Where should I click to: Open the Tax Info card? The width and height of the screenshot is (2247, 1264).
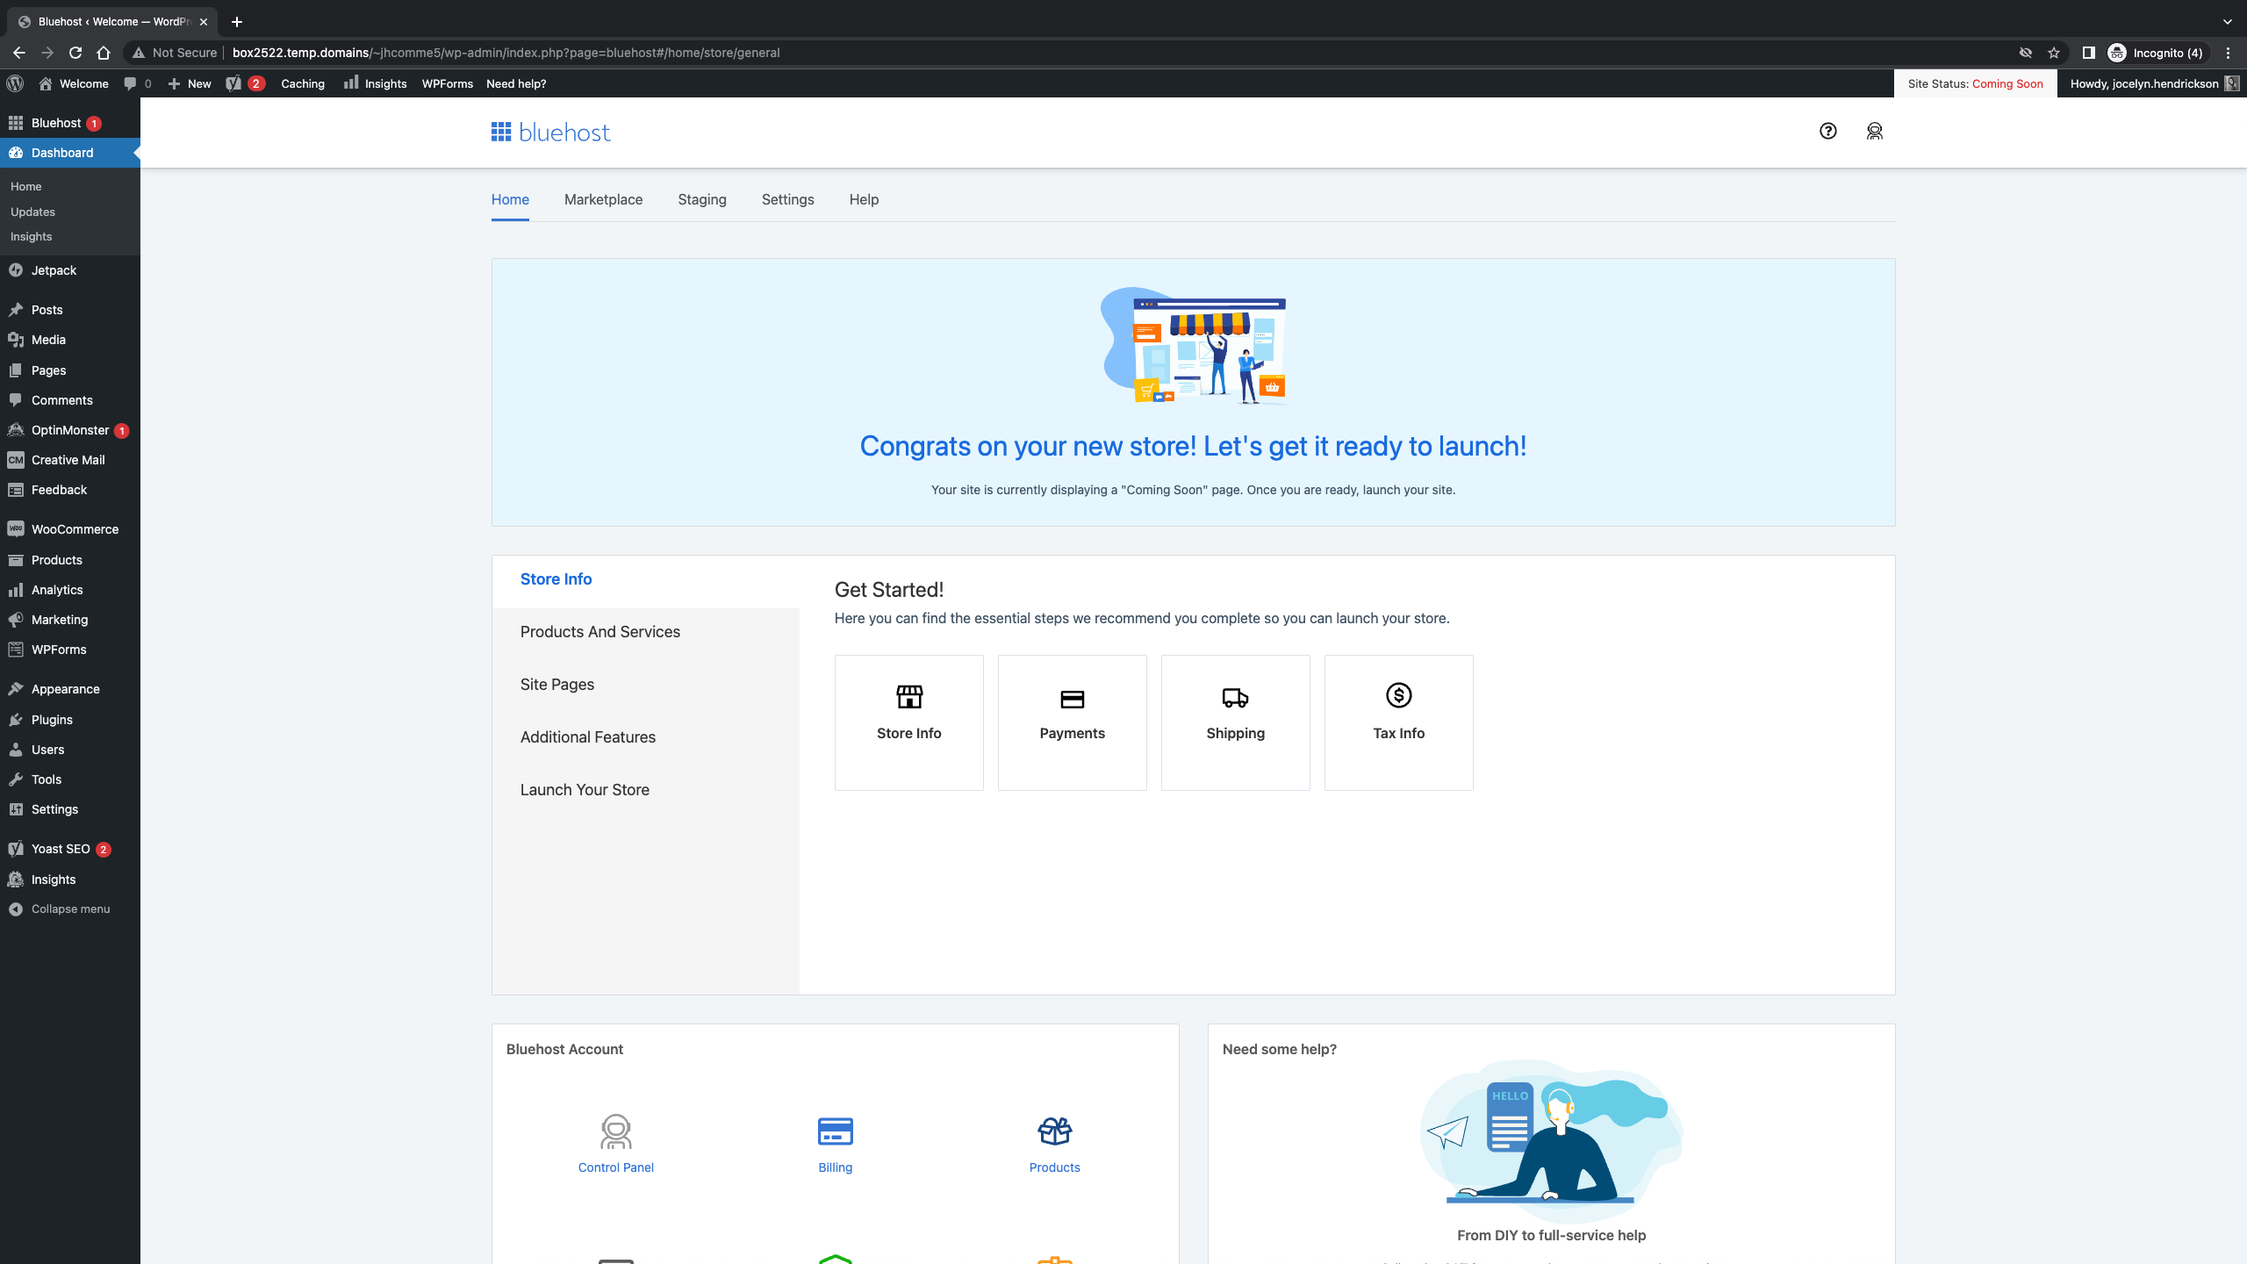(1399, 722)
